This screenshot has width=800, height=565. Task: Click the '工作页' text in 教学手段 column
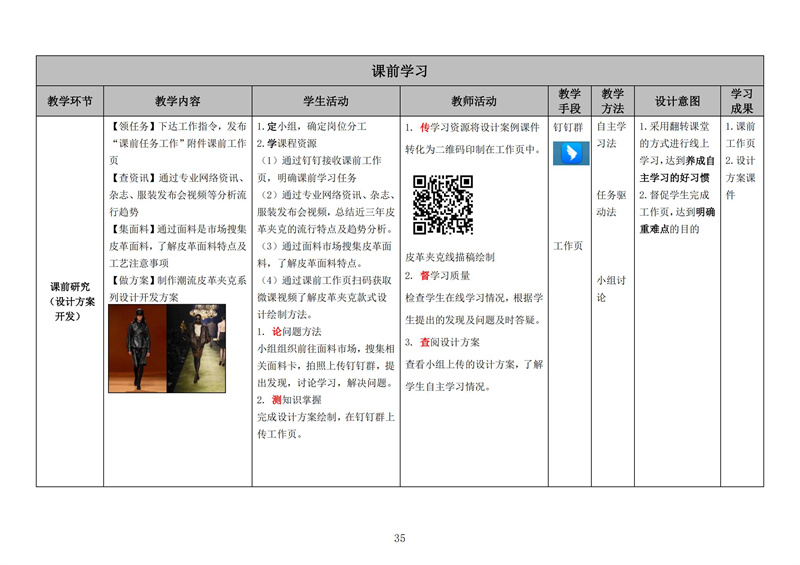point(568,246)
